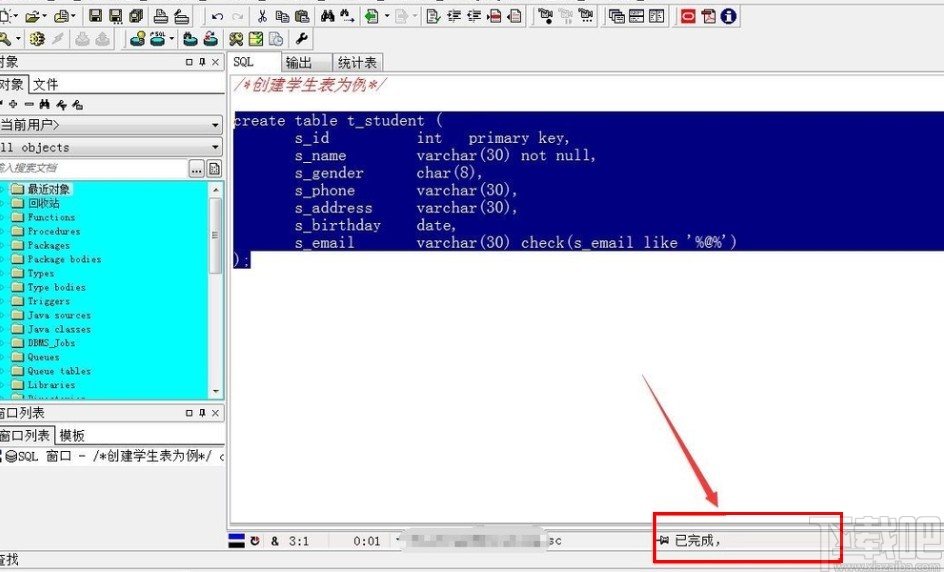
Task: Open a file with the folder icon
Action: point(32,16)
